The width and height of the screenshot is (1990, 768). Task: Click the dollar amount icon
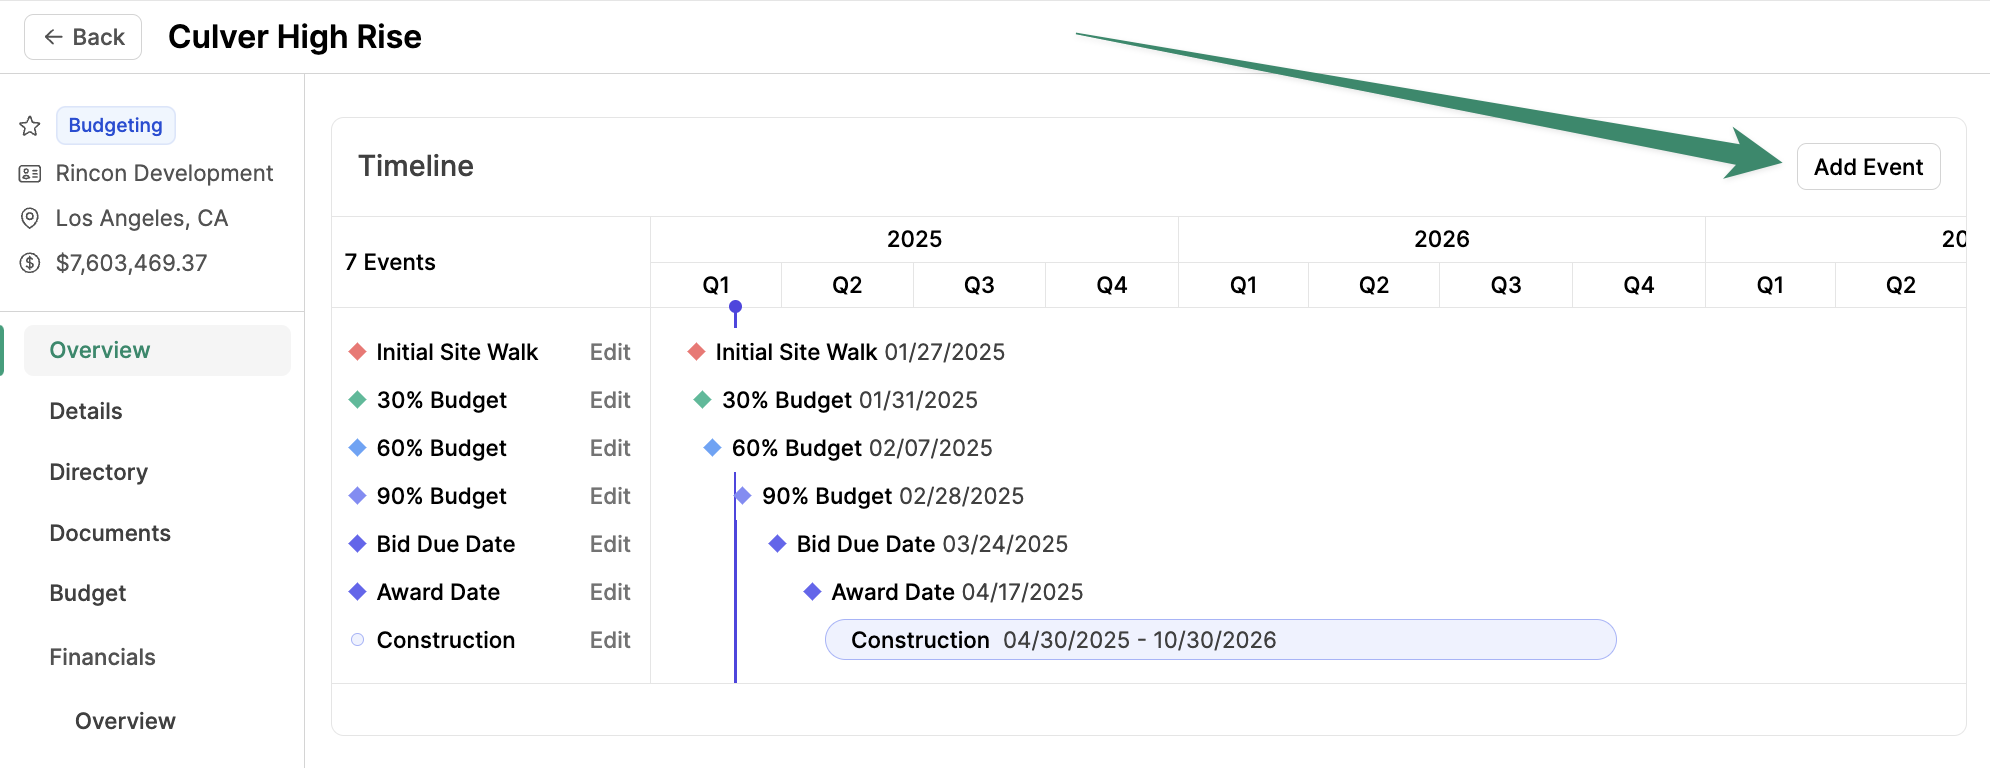(x=30, y=263)
